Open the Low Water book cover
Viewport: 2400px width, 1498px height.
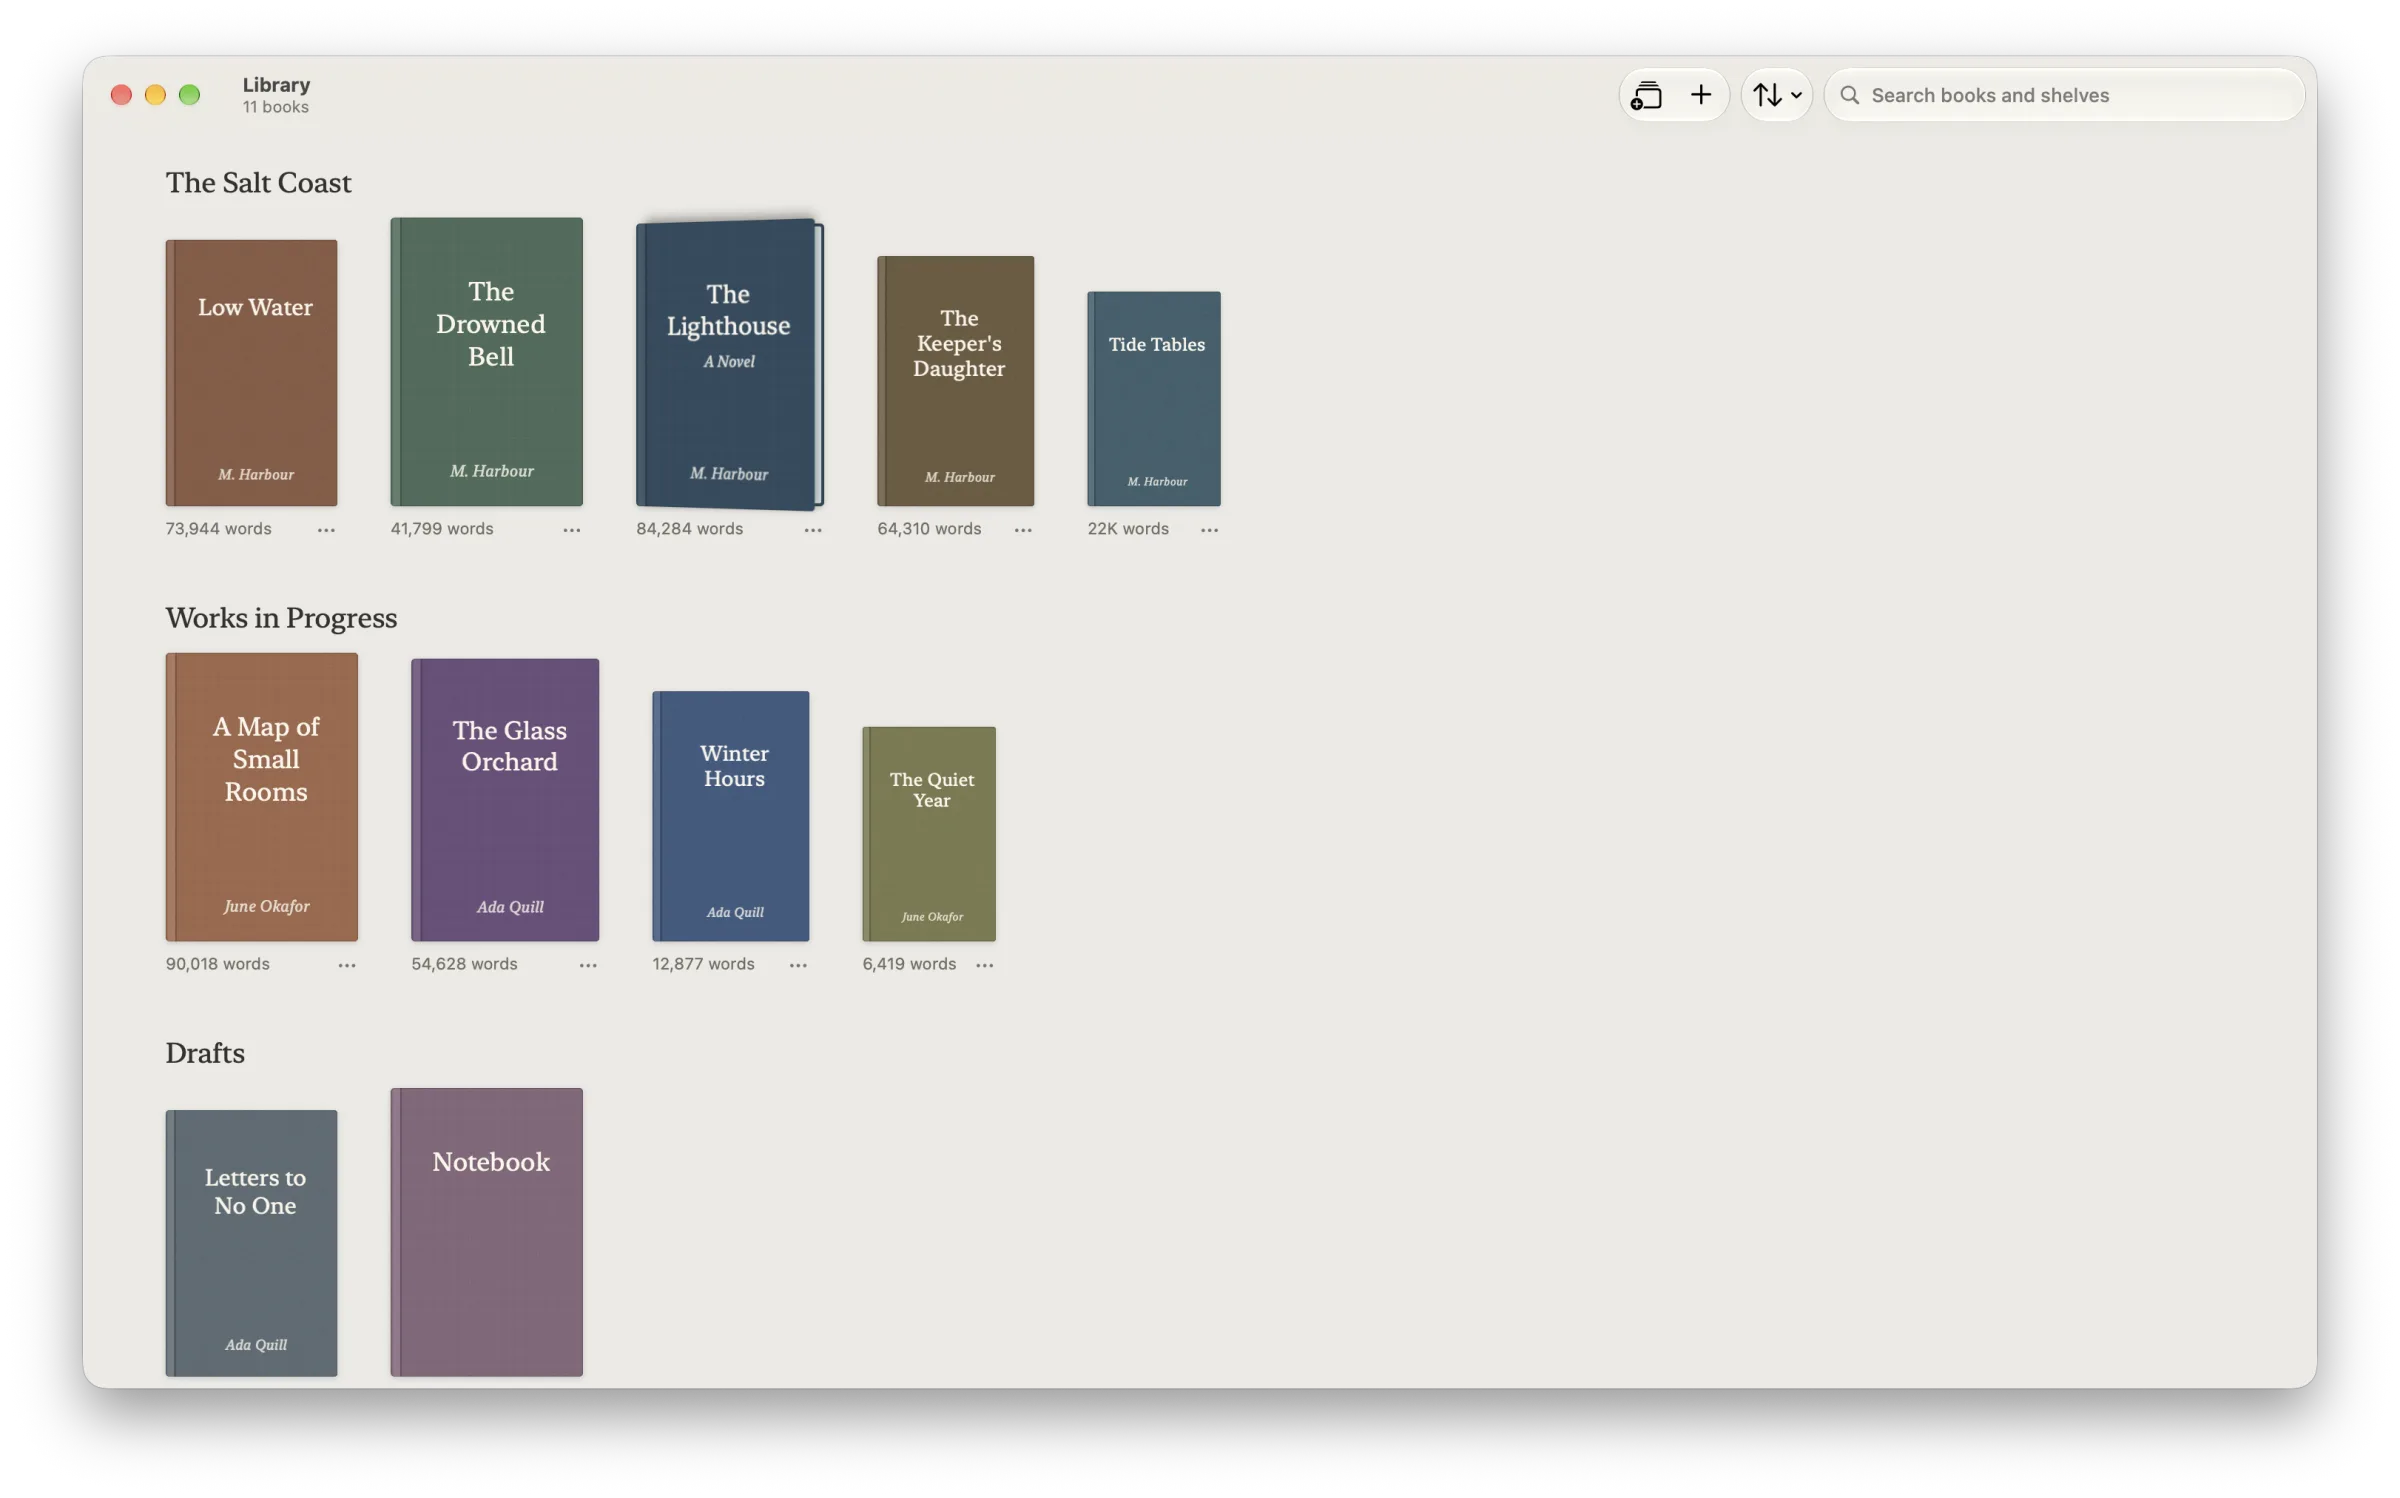tap(251, 373)
